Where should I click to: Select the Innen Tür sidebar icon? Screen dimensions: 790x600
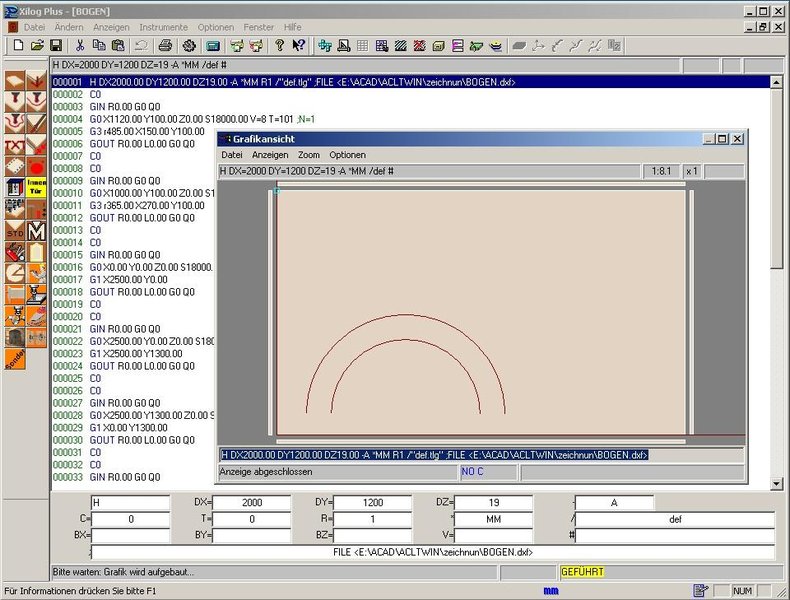tap(36, 187)
